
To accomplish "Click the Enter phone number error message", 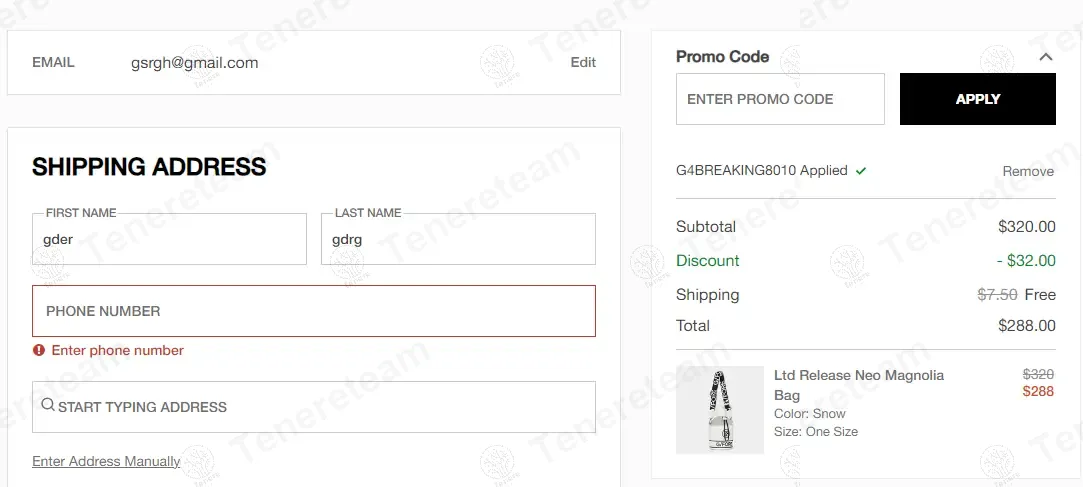I will 118,350.
